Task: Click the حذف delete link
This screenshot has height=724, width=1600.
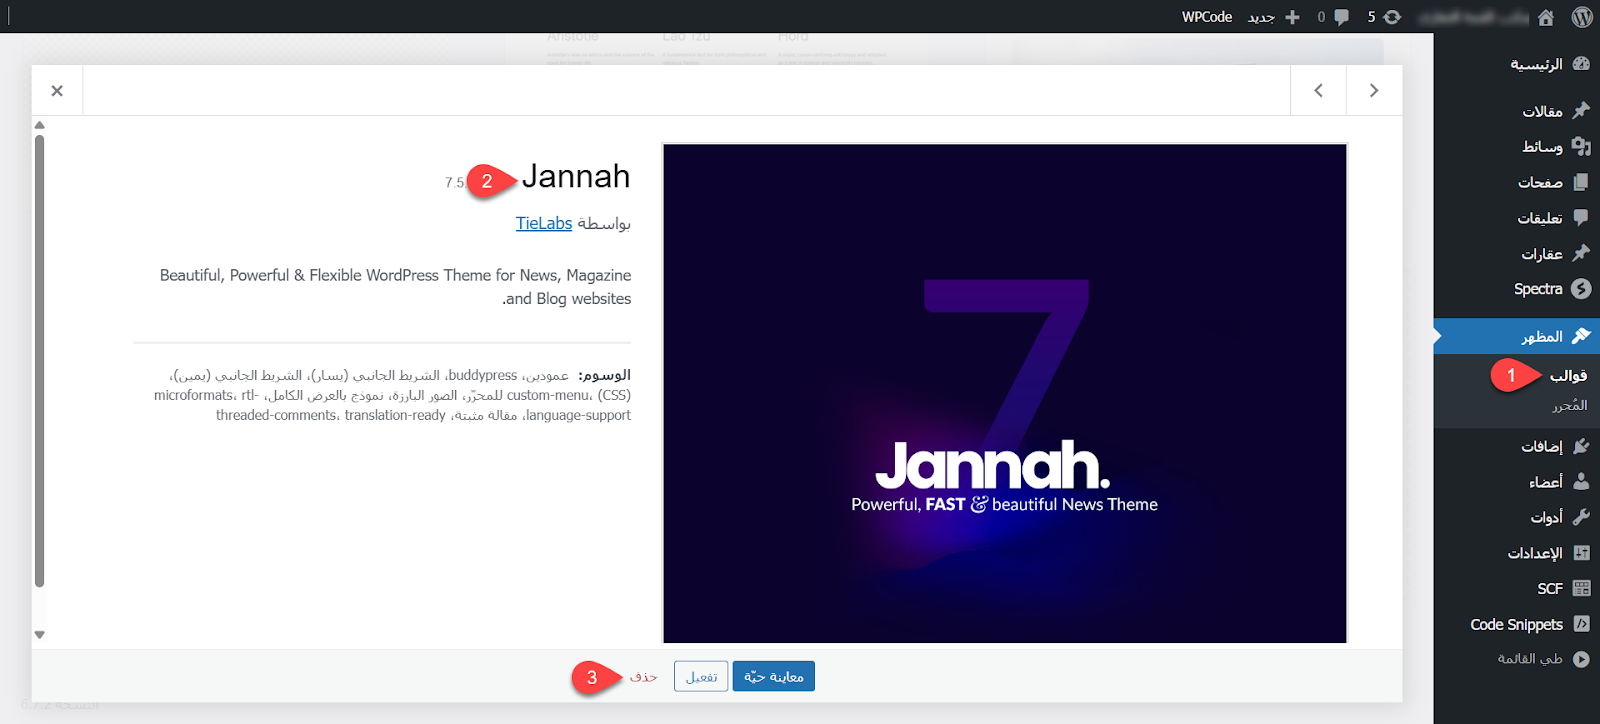Action: pos(643,677)
